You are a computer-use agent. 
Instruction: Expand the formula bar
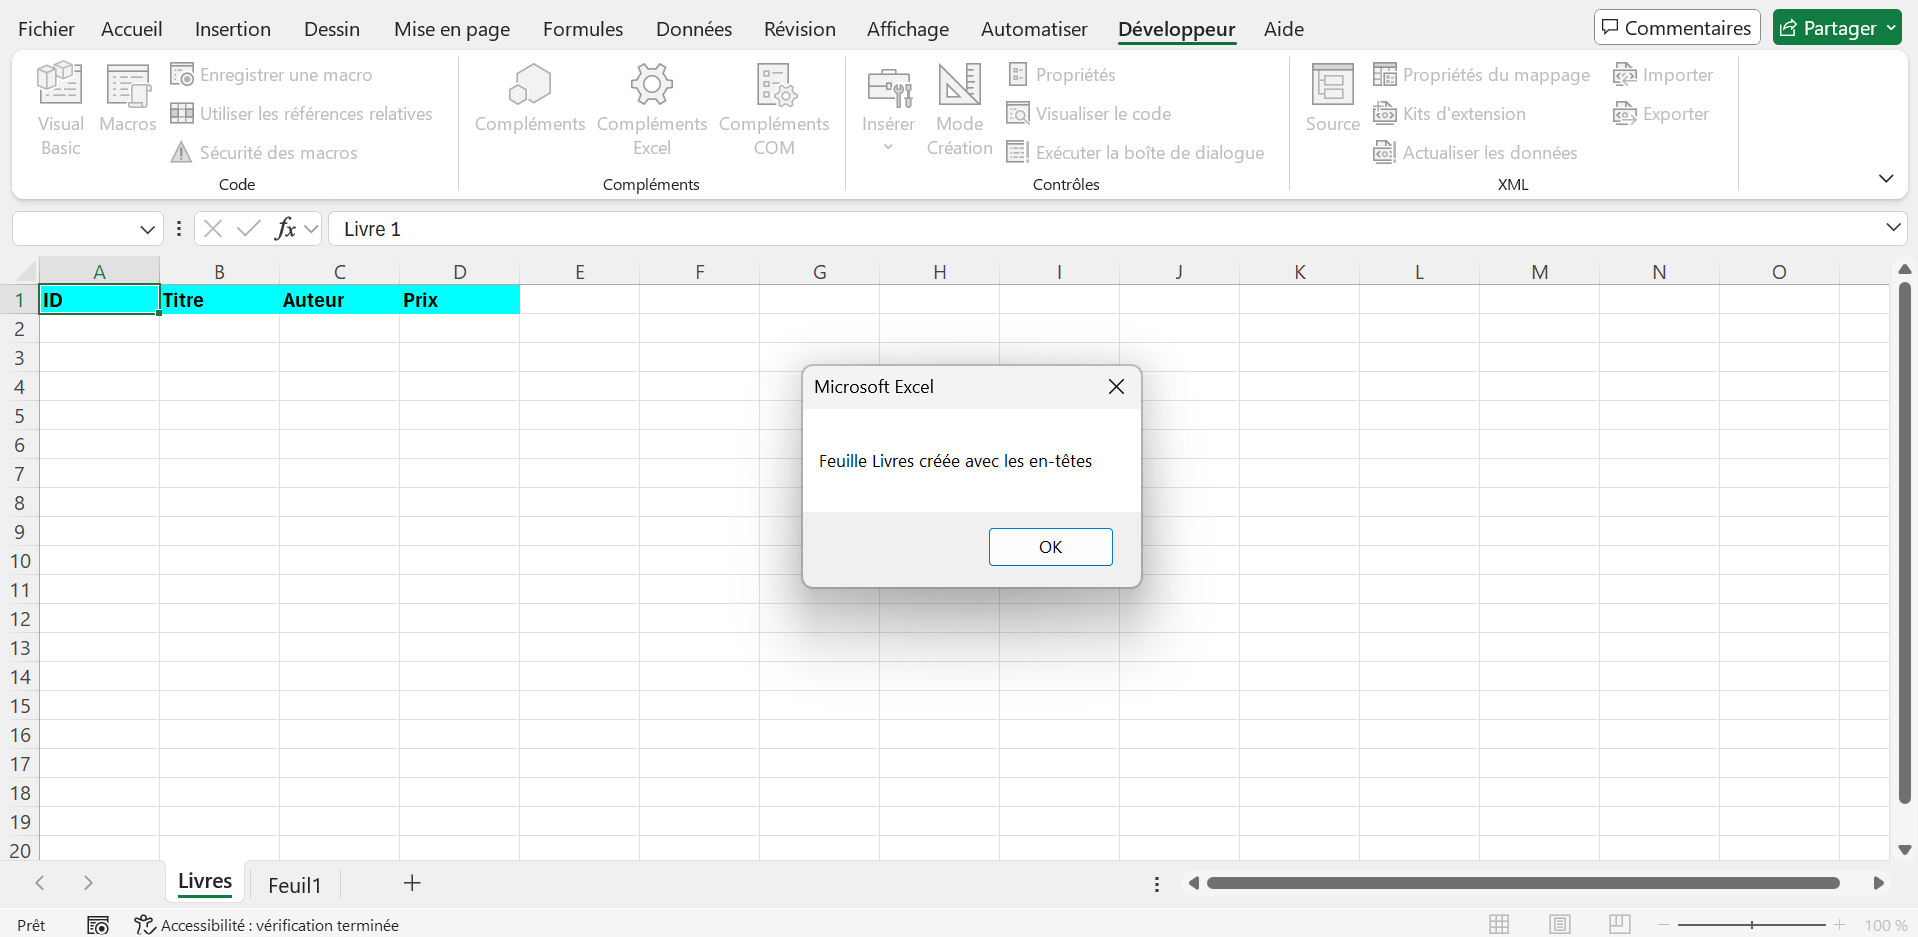click(x=1893, y=228)
